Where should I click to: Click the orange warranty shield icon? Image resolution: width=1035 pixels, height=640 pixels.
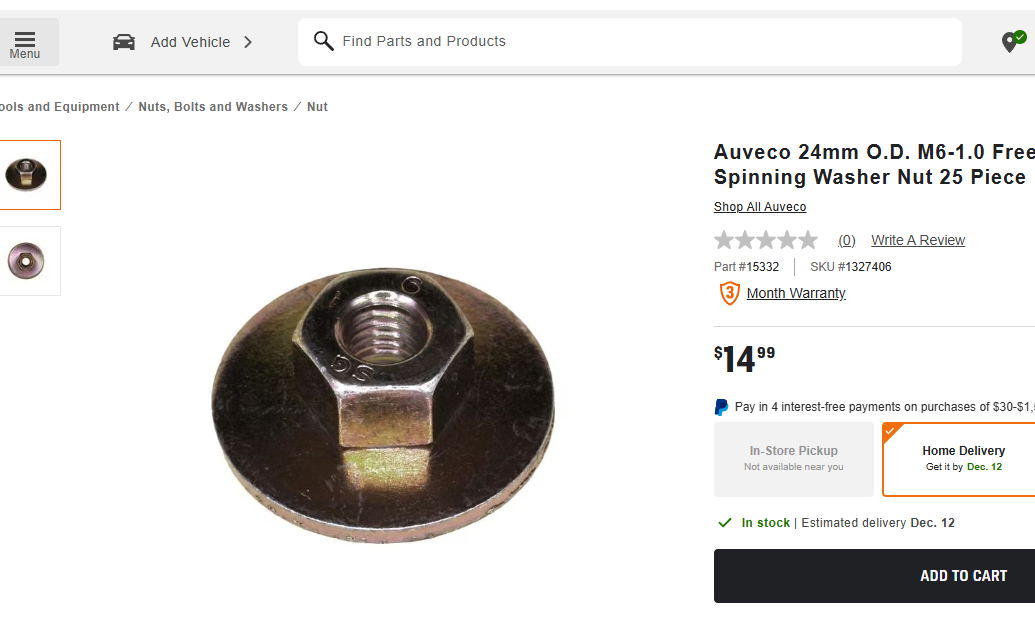tap(729, 293)
